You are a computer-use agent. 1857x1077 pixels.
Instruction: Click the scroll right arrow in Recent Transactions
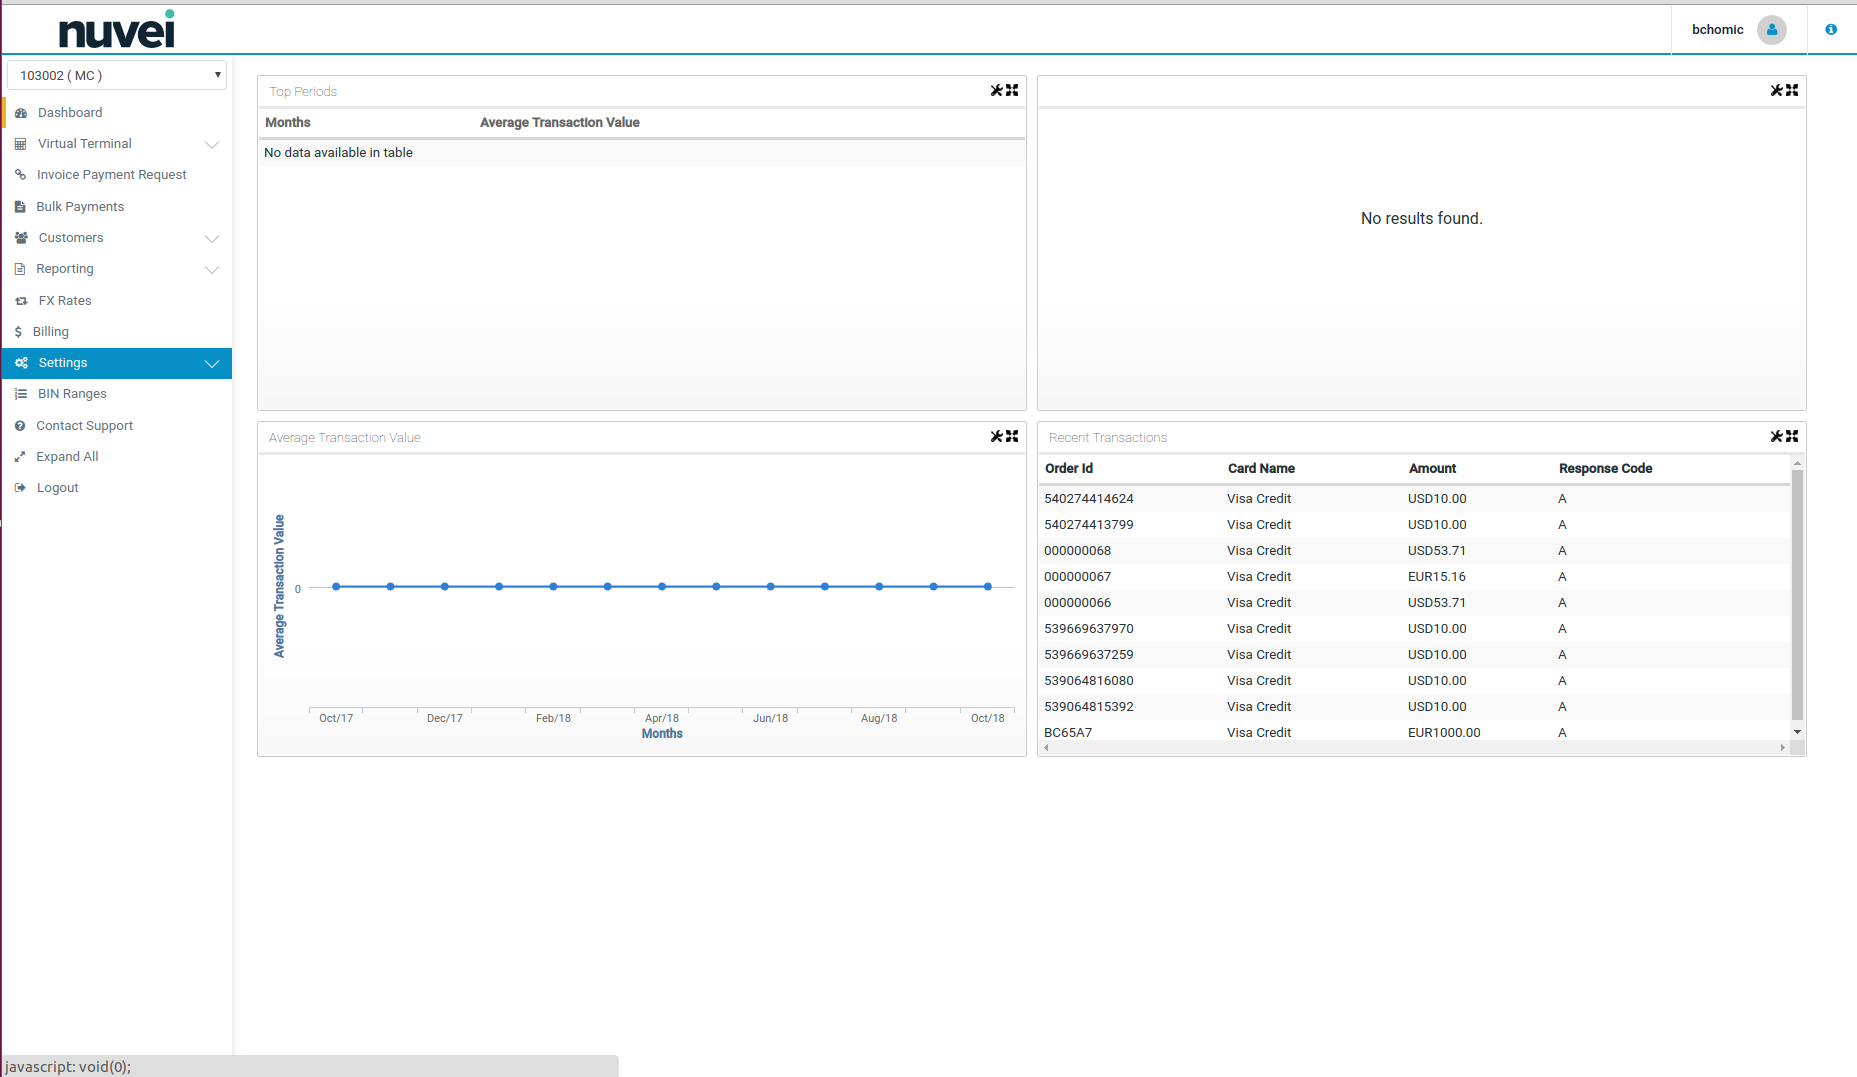coord(1782,748)
